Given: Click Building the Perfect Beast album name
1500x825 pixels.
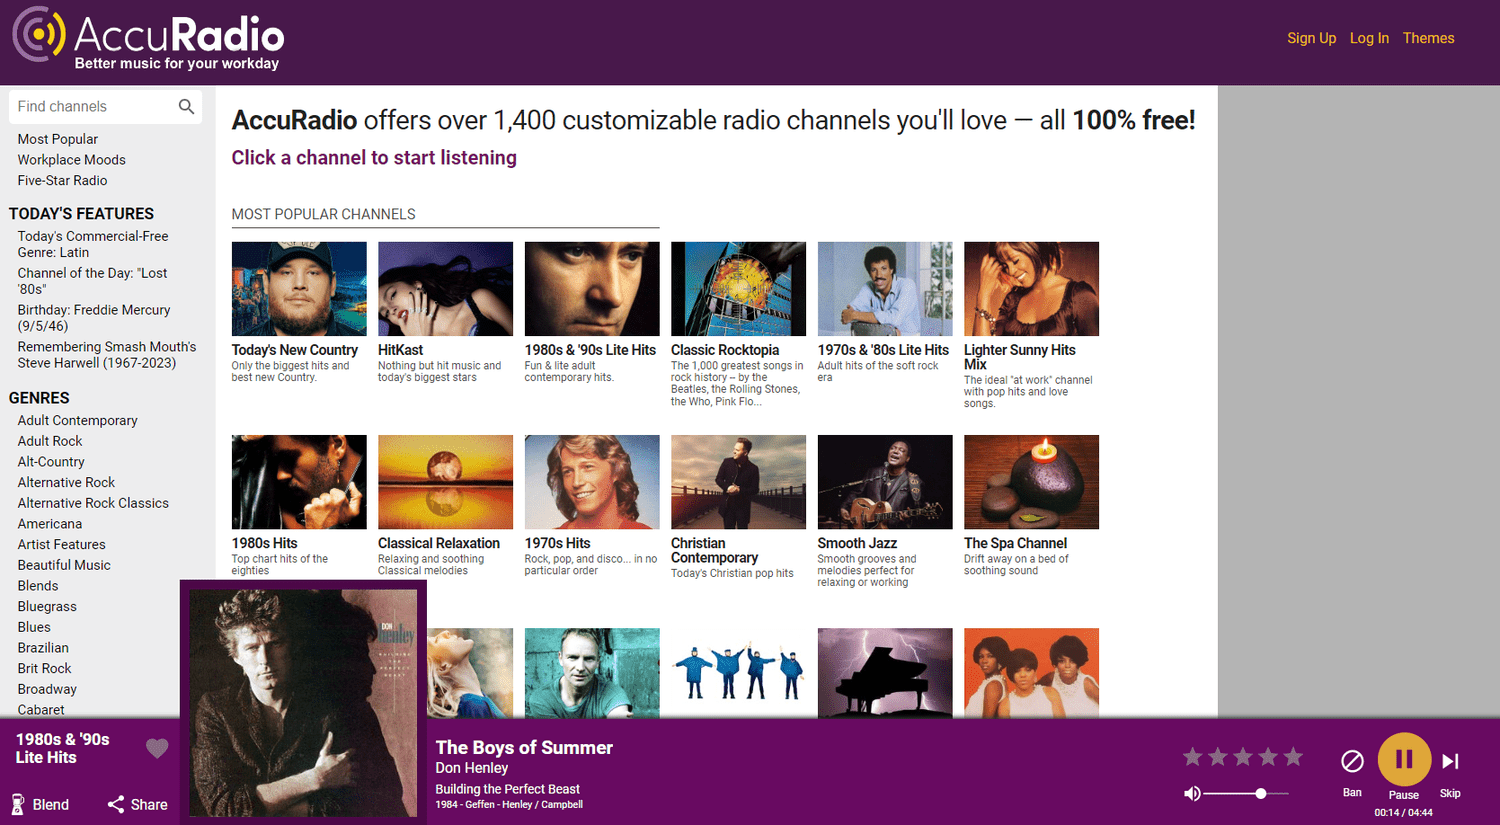Looking at the screenshot, I should point(507,789).
